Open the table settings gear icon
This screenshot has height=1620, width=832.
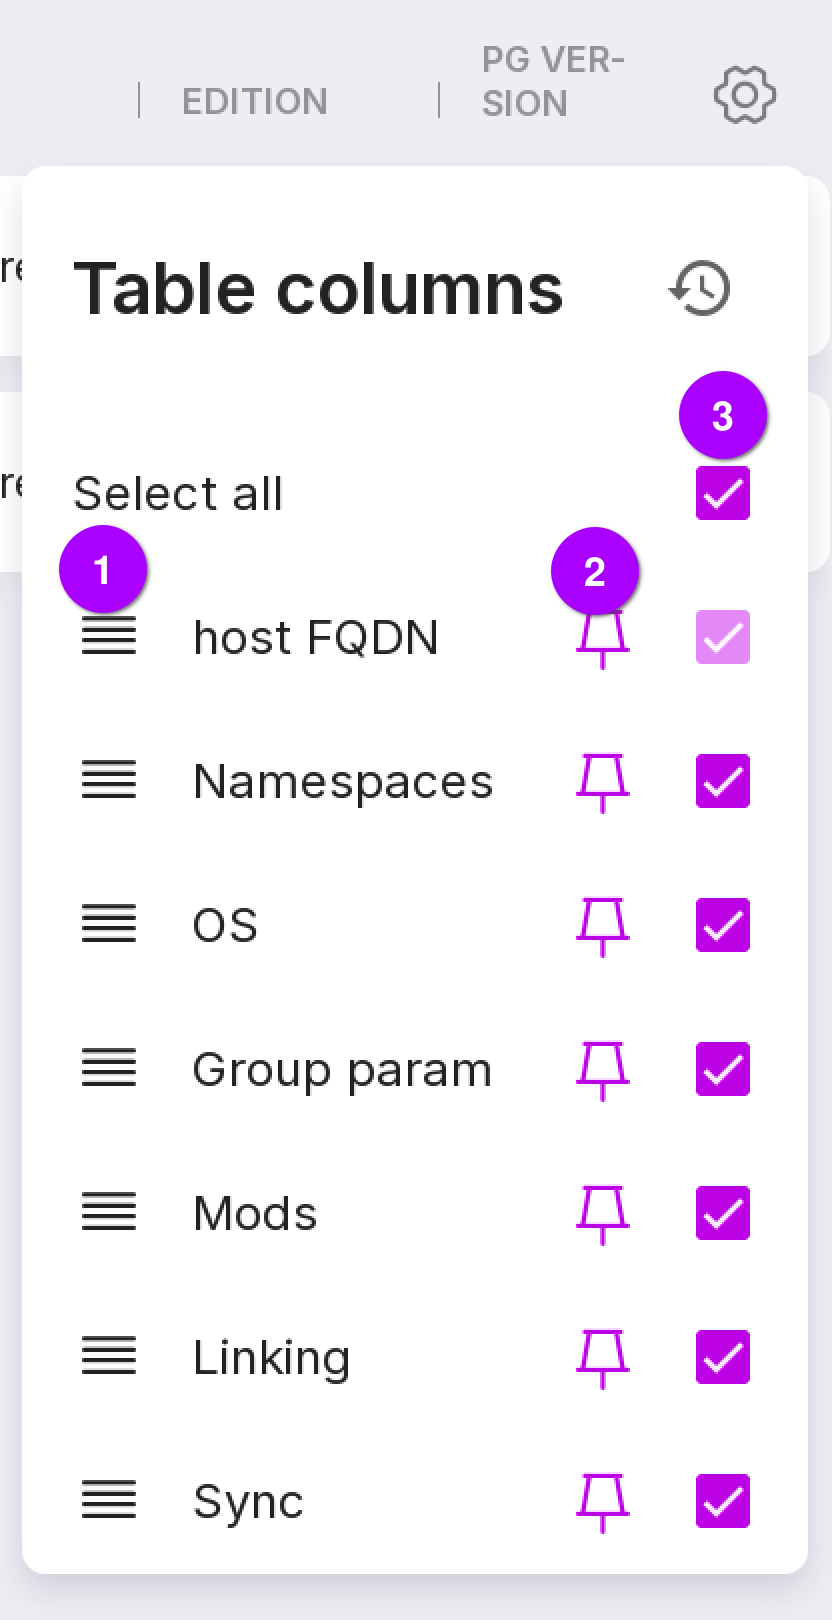pos(745,95)
